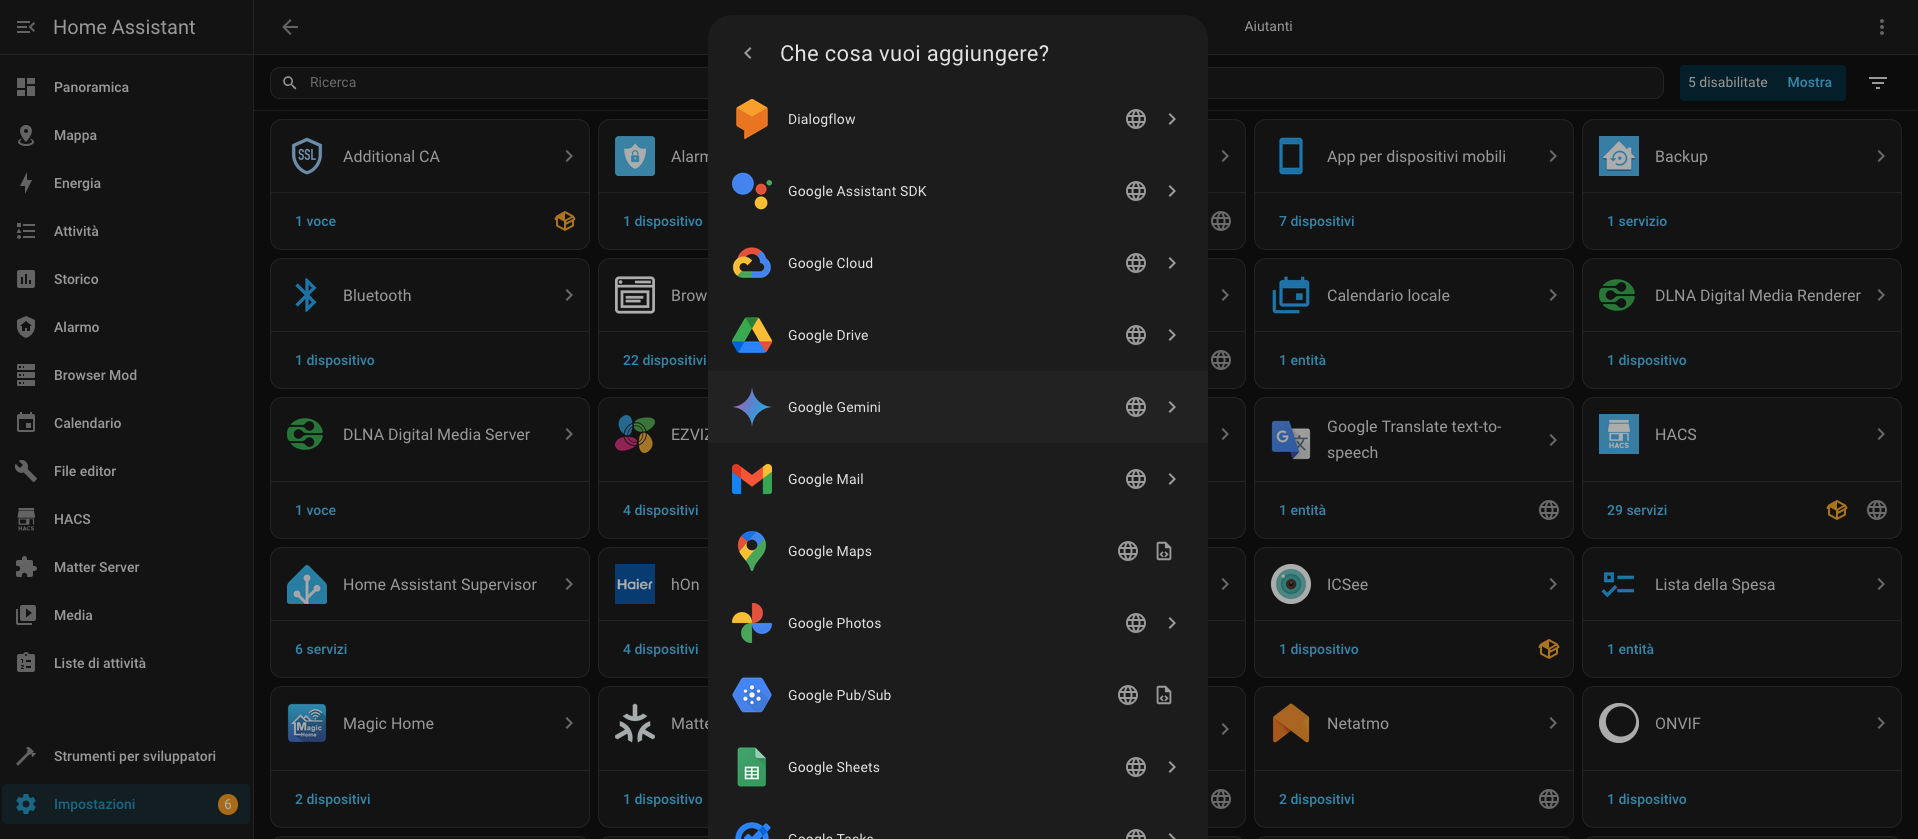The width and height of the screenshot is (1918, 839).
Task: Expand the Google Assistant SDK chevron
Action: (x=1172, y=191)
